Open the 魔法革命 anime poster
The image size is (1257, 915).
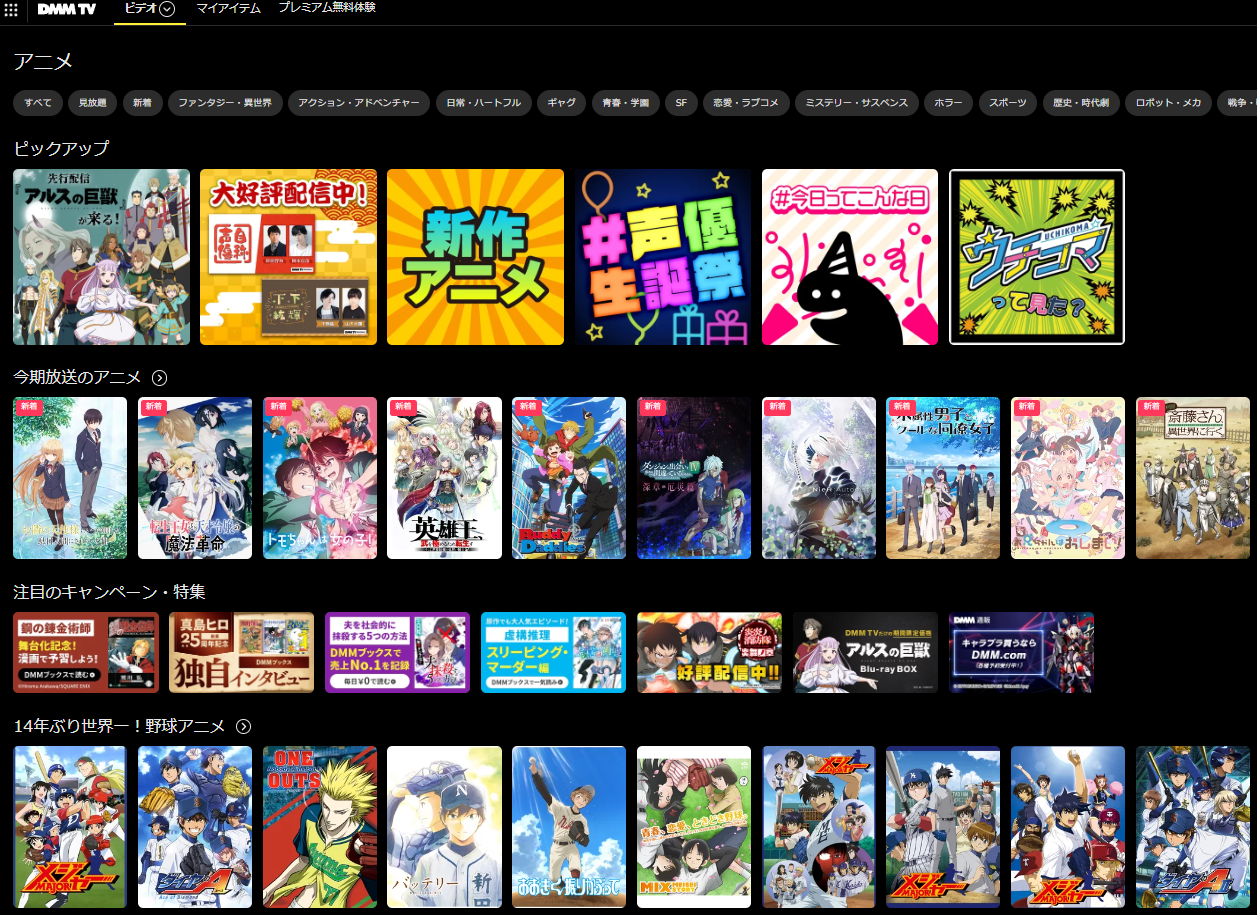[195, 478]
